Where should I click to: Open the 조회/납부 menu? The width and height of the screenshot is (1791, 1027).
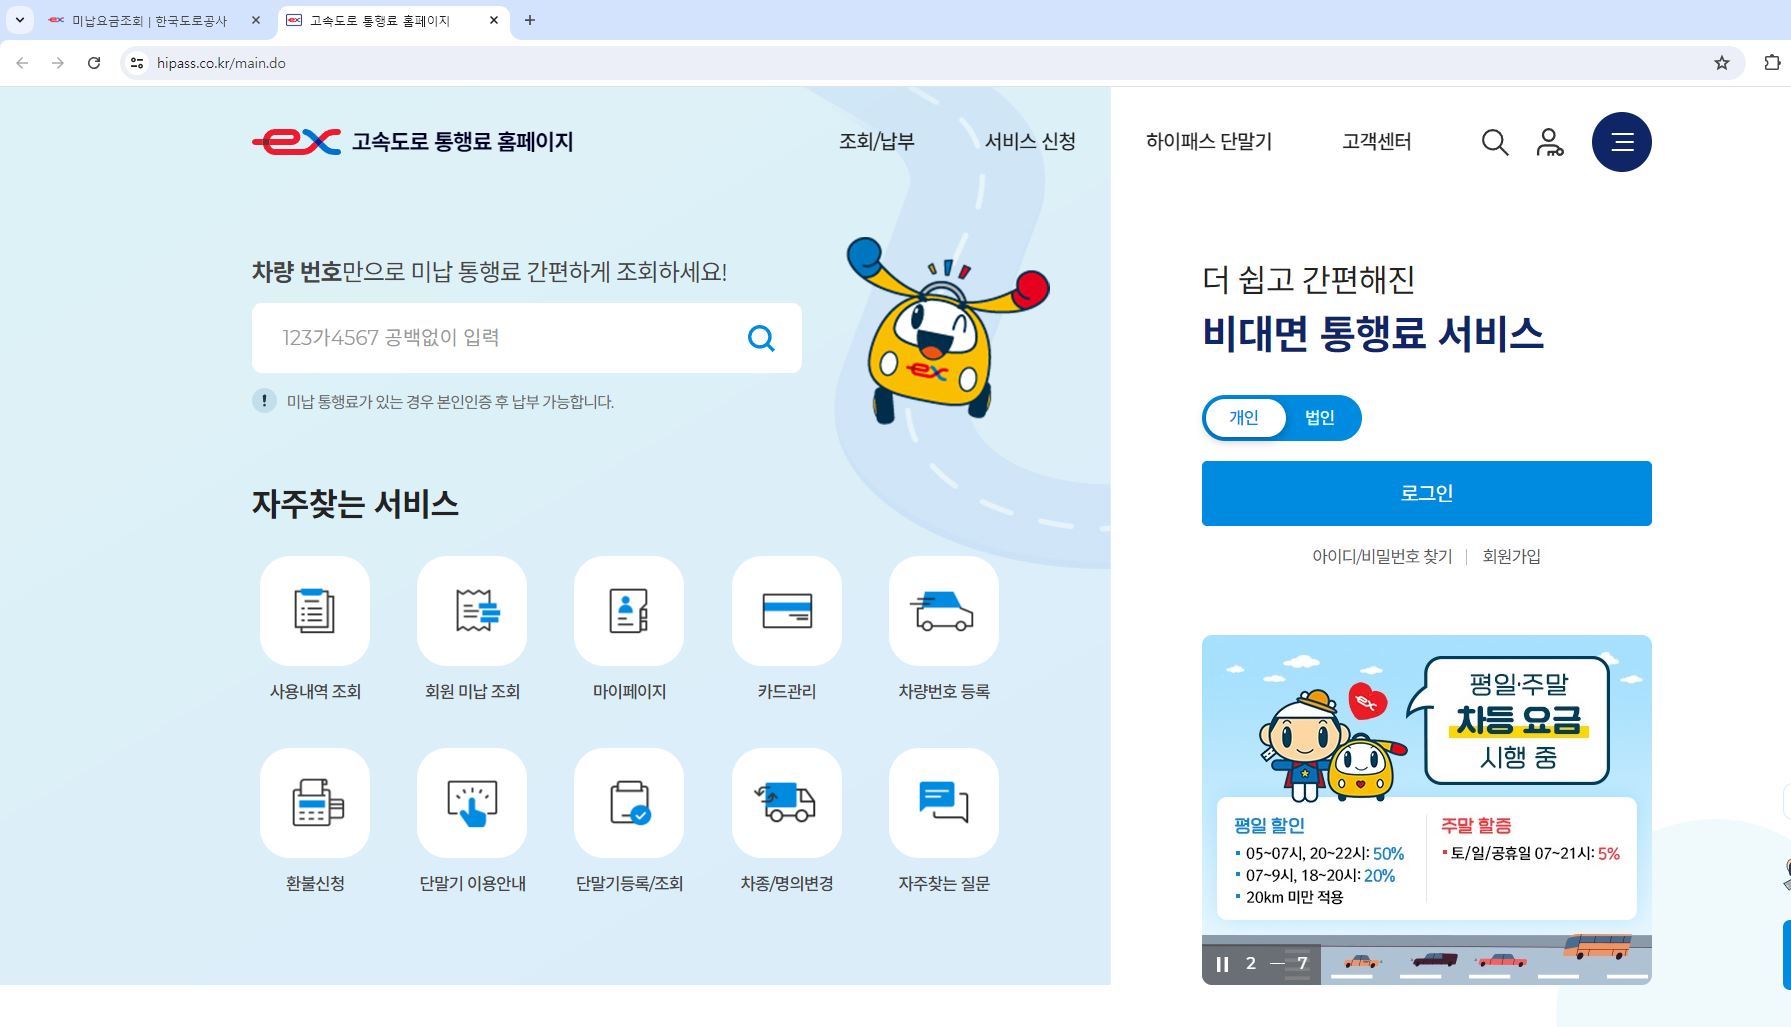(877, 142)
